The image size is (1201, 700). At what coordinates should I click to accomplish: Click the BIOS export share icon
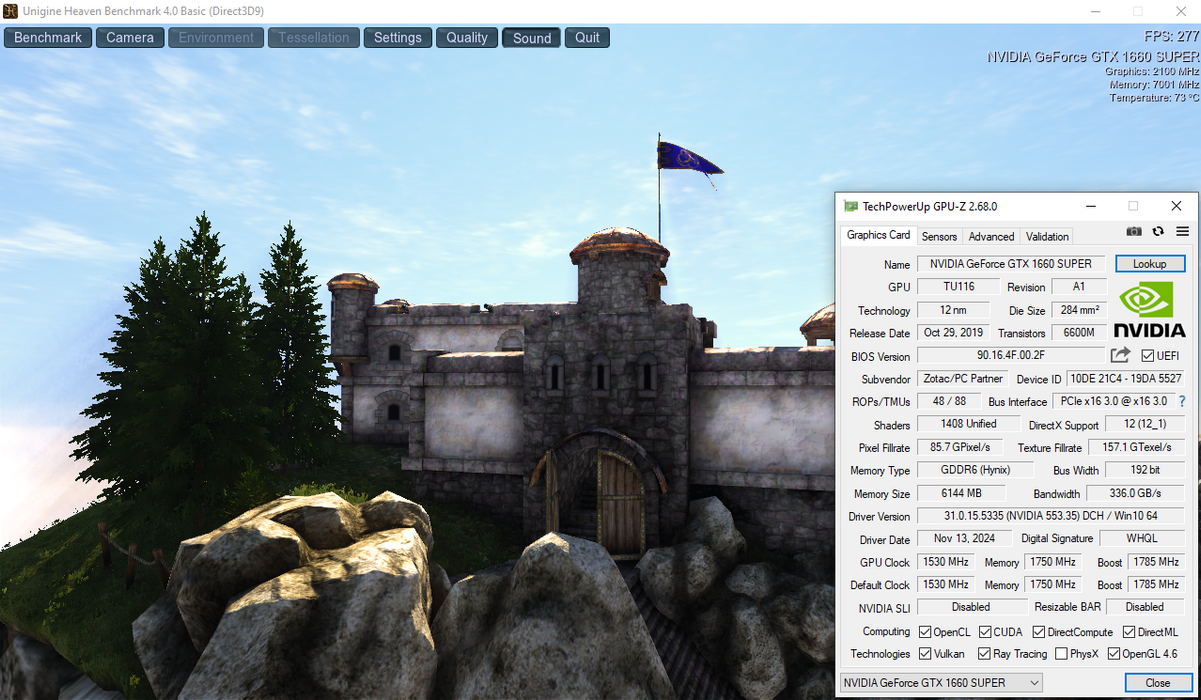click(x=1120, y=355)
